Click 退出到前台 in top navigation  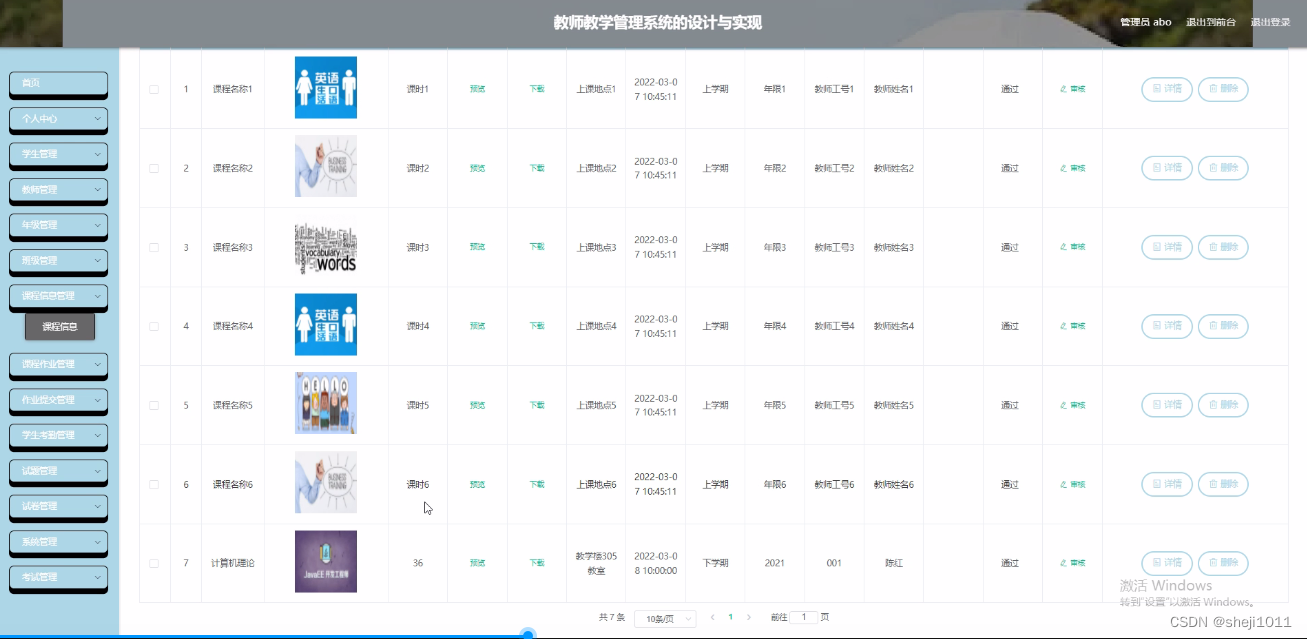[1210, 21]
